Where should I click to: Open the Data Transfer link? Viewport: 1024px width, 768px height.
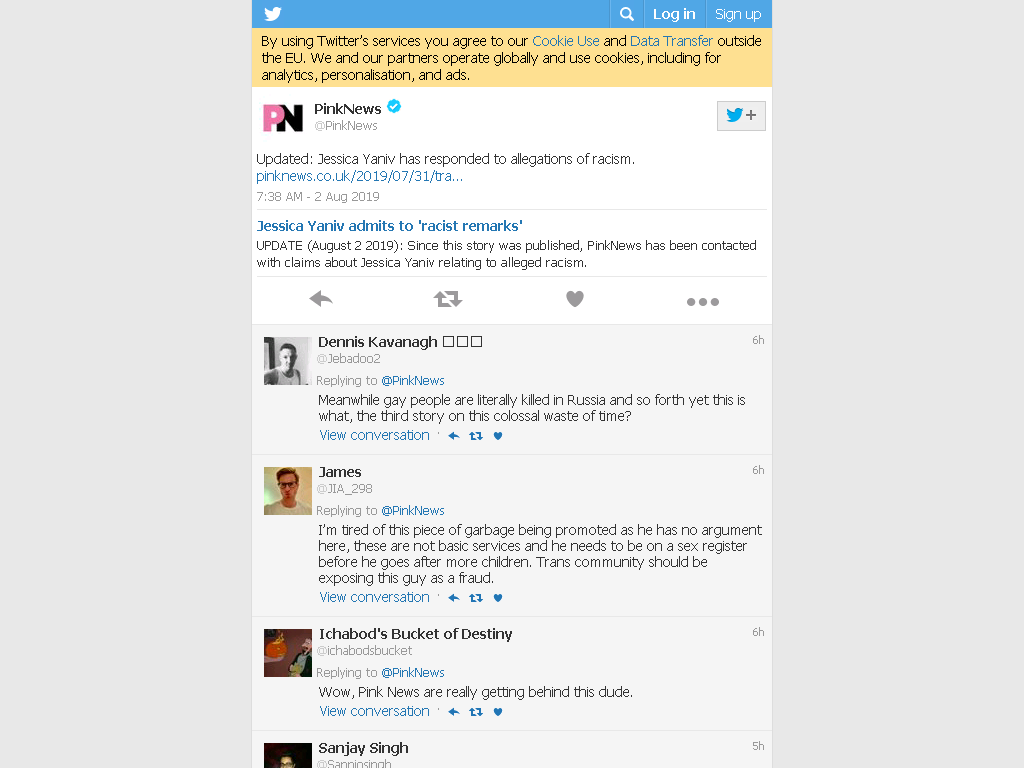point(671,41)
